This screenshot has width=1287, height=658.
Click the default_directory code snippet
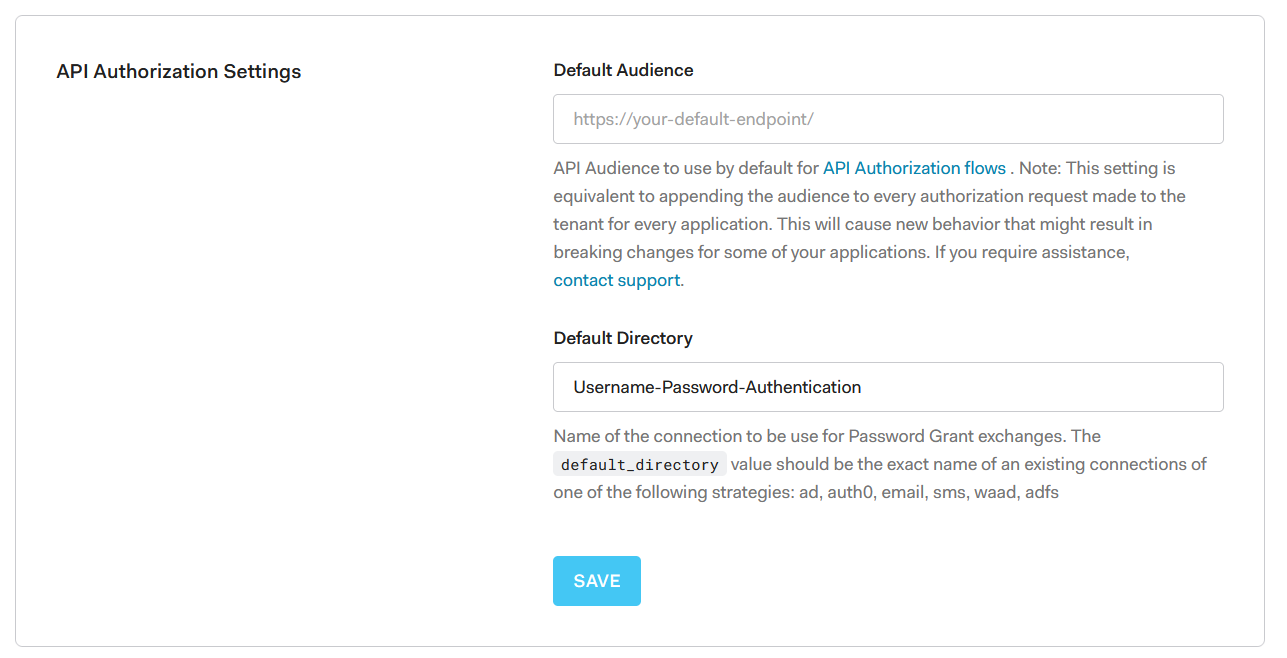640,465
